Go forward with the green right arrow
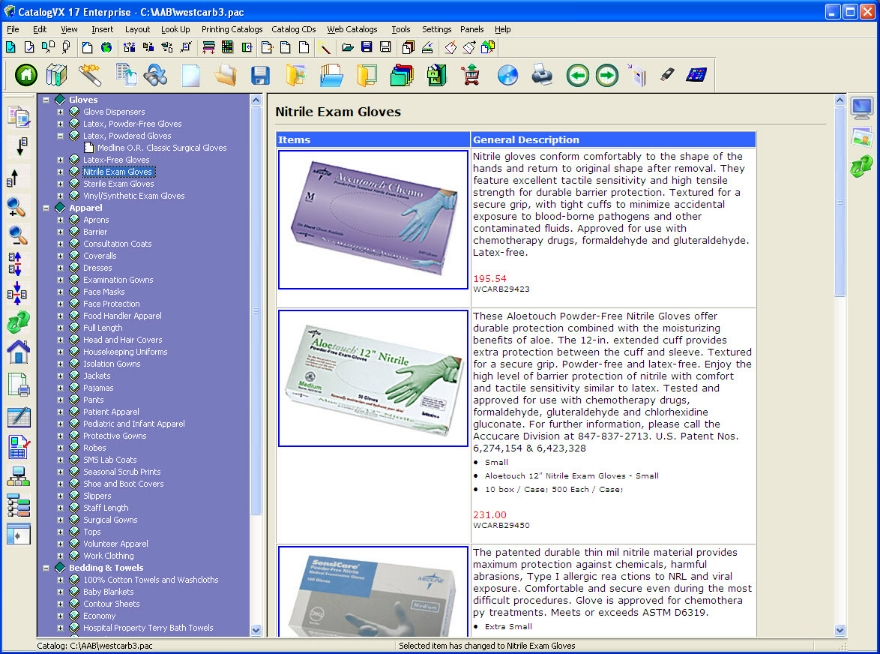The width and height of the screenshot is (880, 654). (607, 75)
